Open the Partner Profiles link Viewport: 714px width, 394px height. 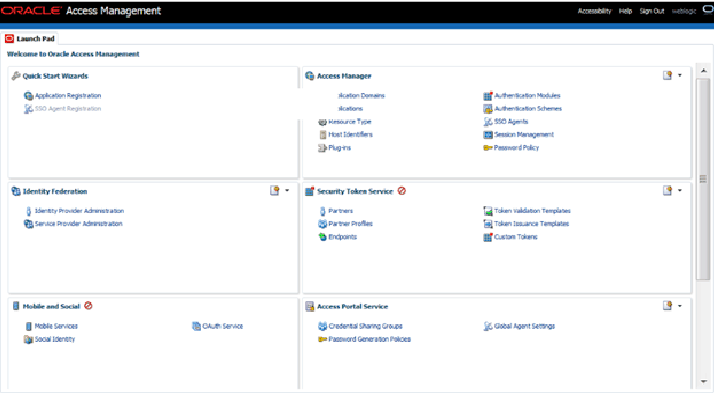coord(350,224)
